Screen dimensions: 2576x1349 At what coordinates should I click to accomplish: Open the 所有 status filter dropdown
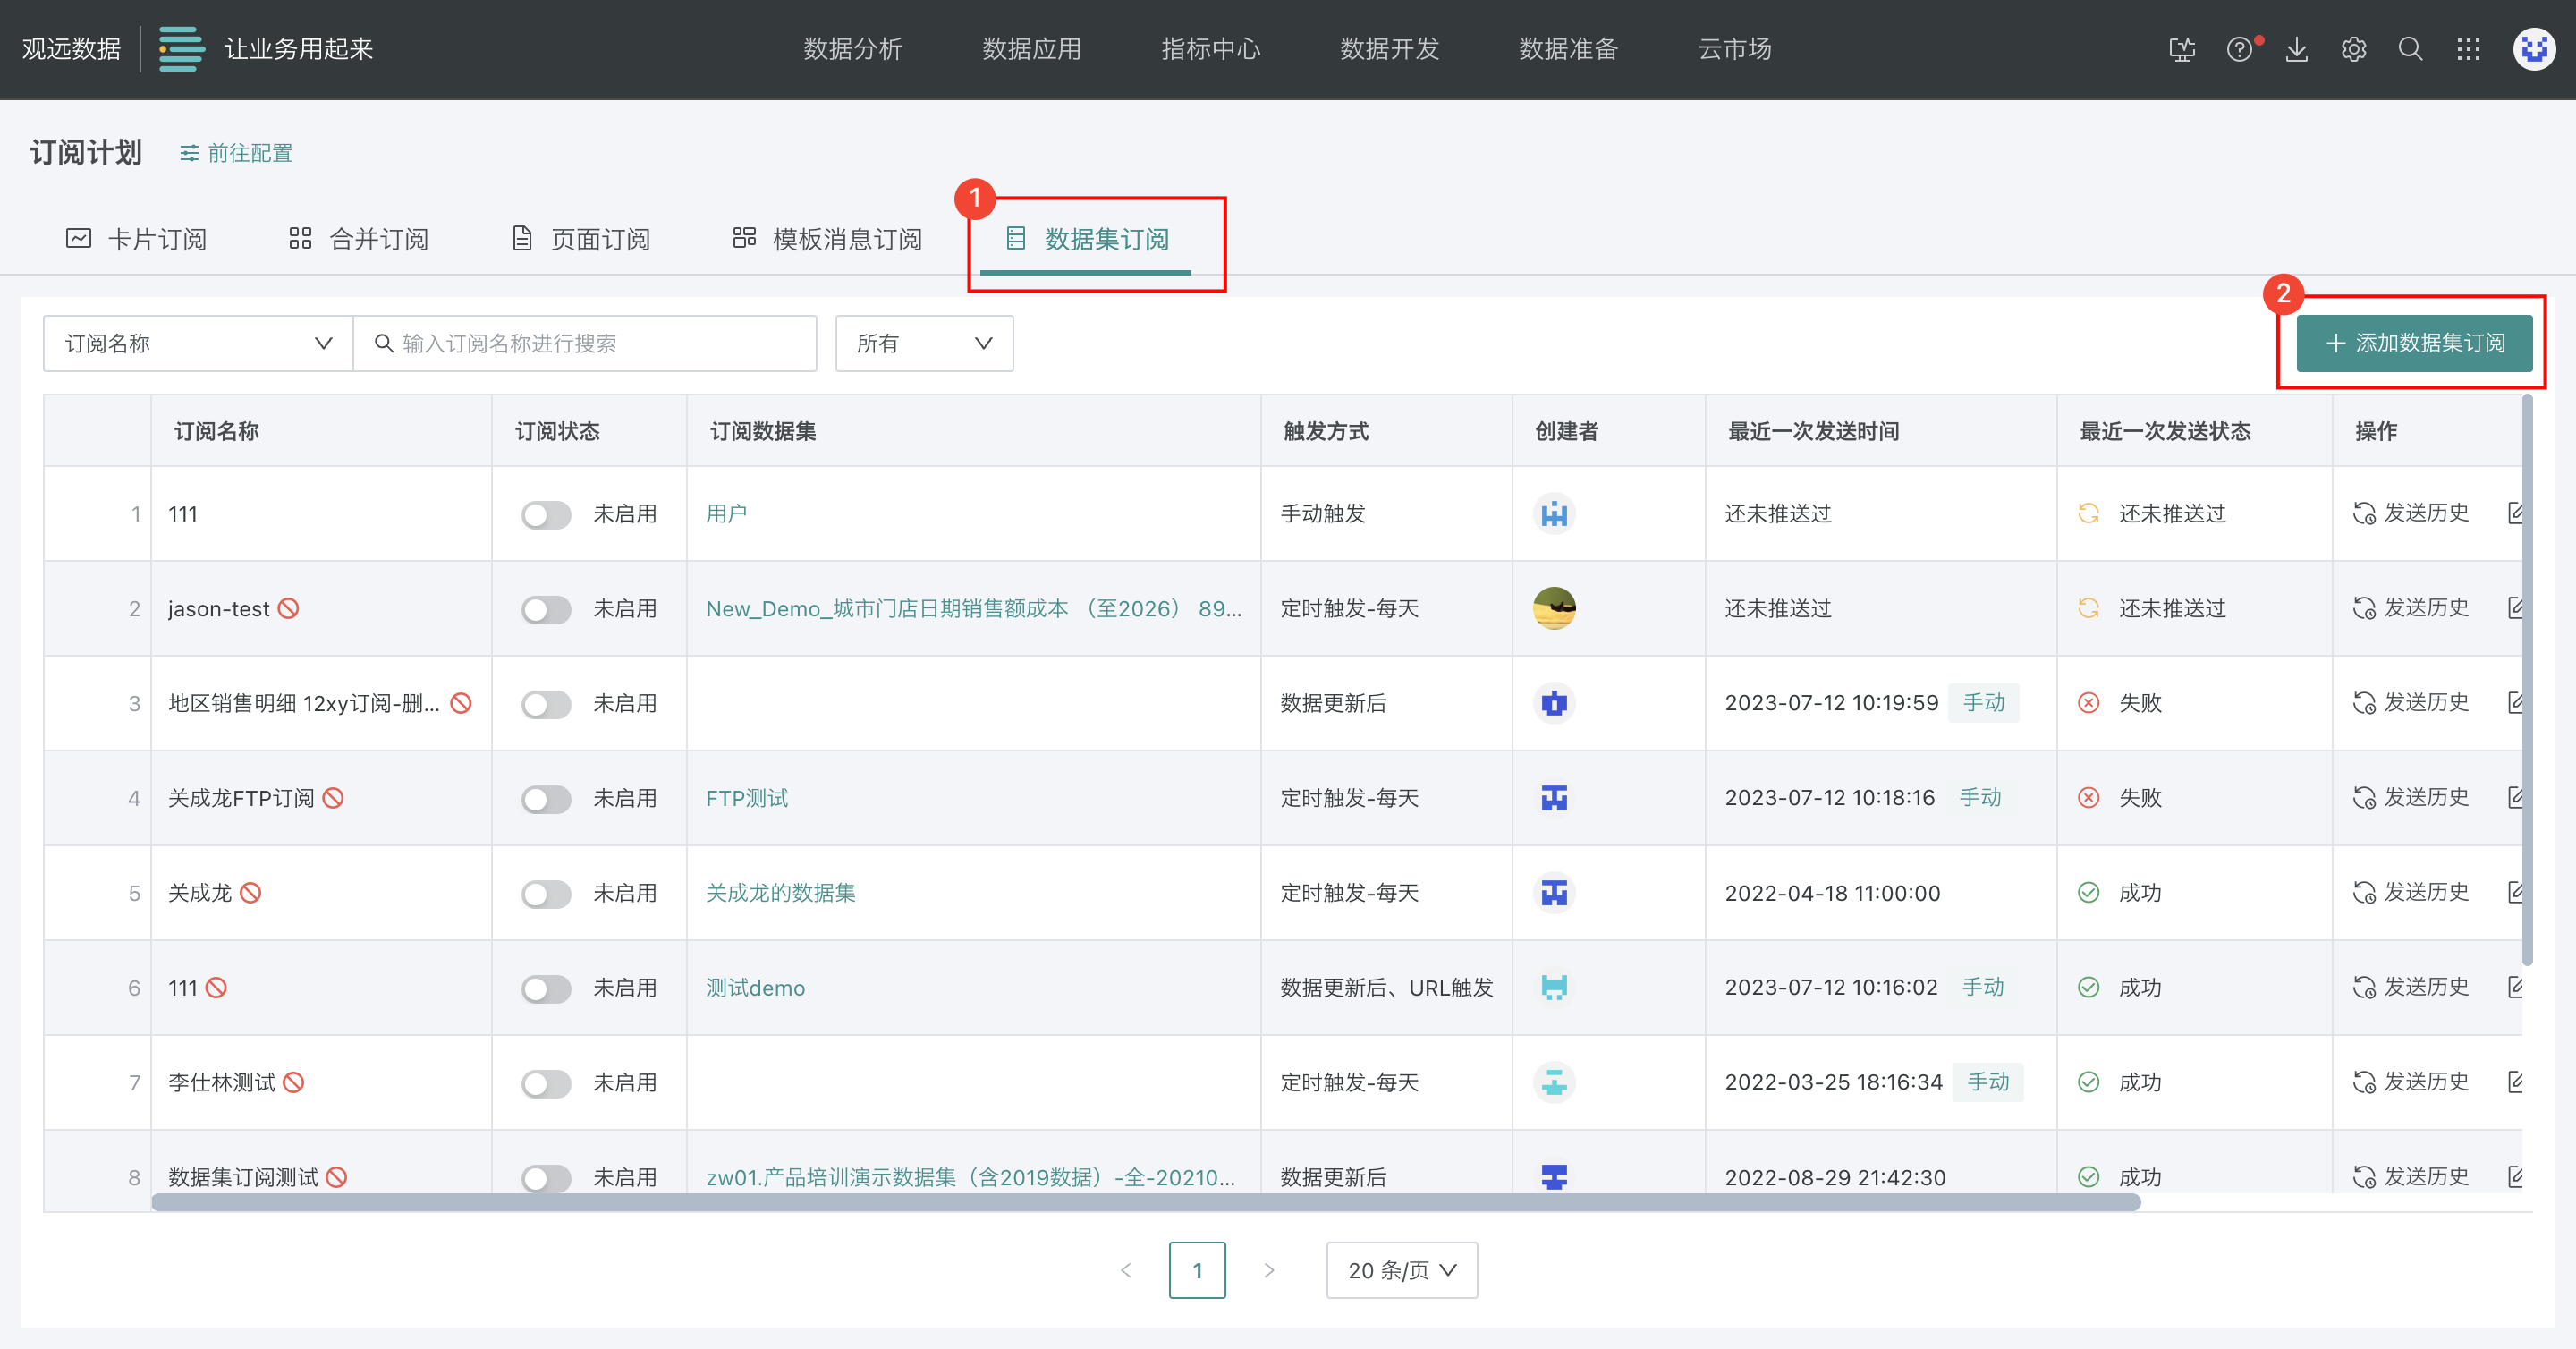923,343
